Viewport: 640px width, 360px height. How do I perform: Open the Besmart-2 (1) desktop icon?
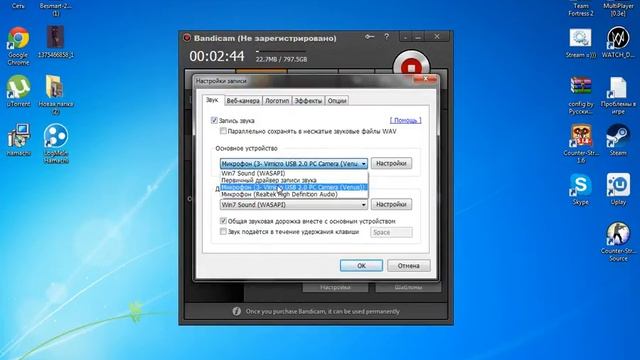(x=56, y=8)
